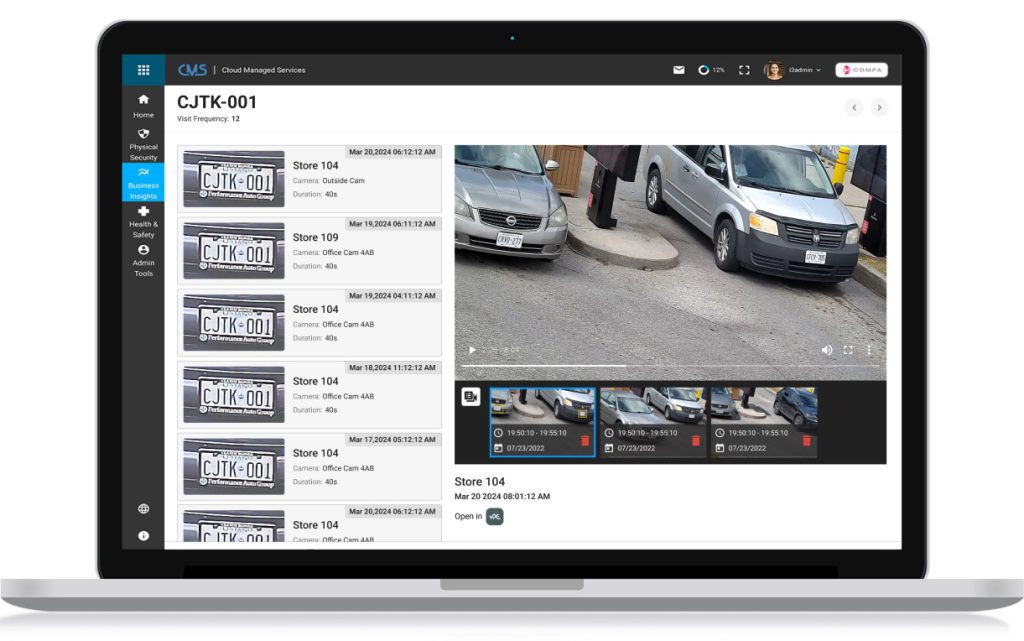
Task: Open the CMS Cloud Managed Services logo
Action: (193, 69)
